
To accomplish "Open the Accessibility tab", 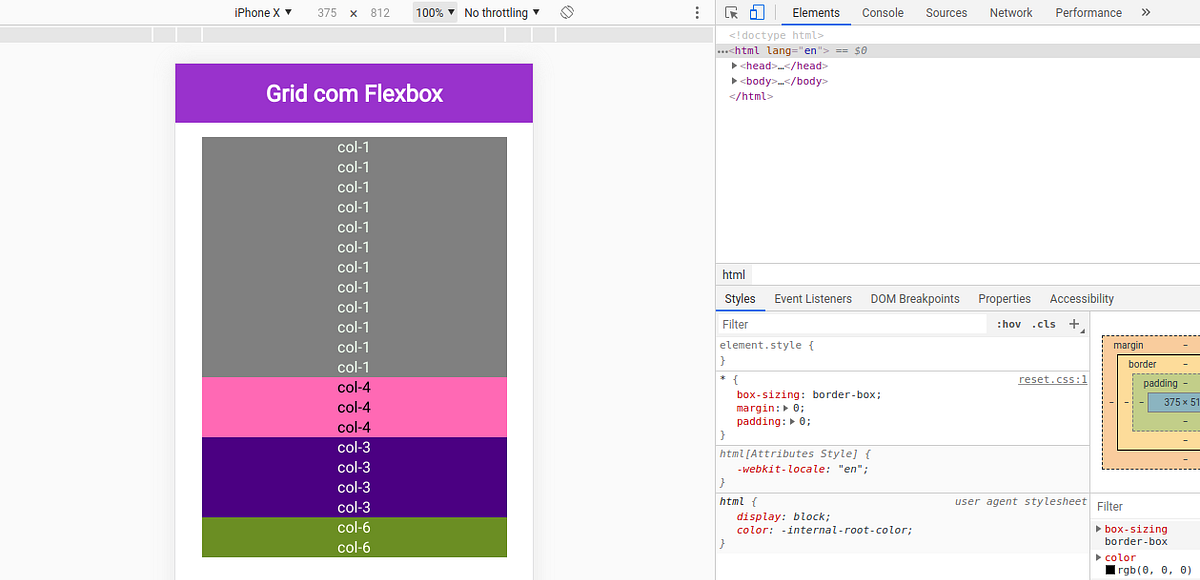I will 1081,298.
